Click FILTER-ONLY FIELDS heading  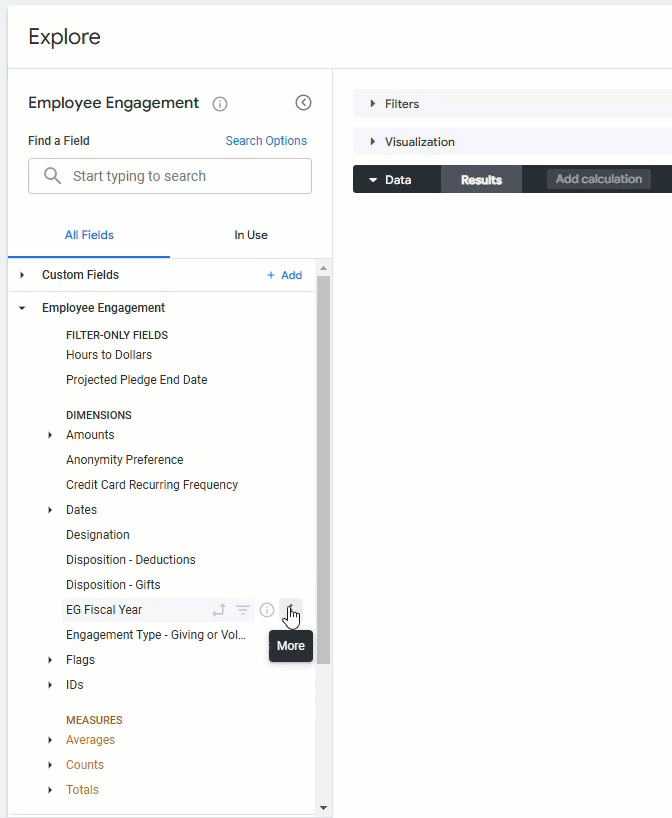click(117, 335)
